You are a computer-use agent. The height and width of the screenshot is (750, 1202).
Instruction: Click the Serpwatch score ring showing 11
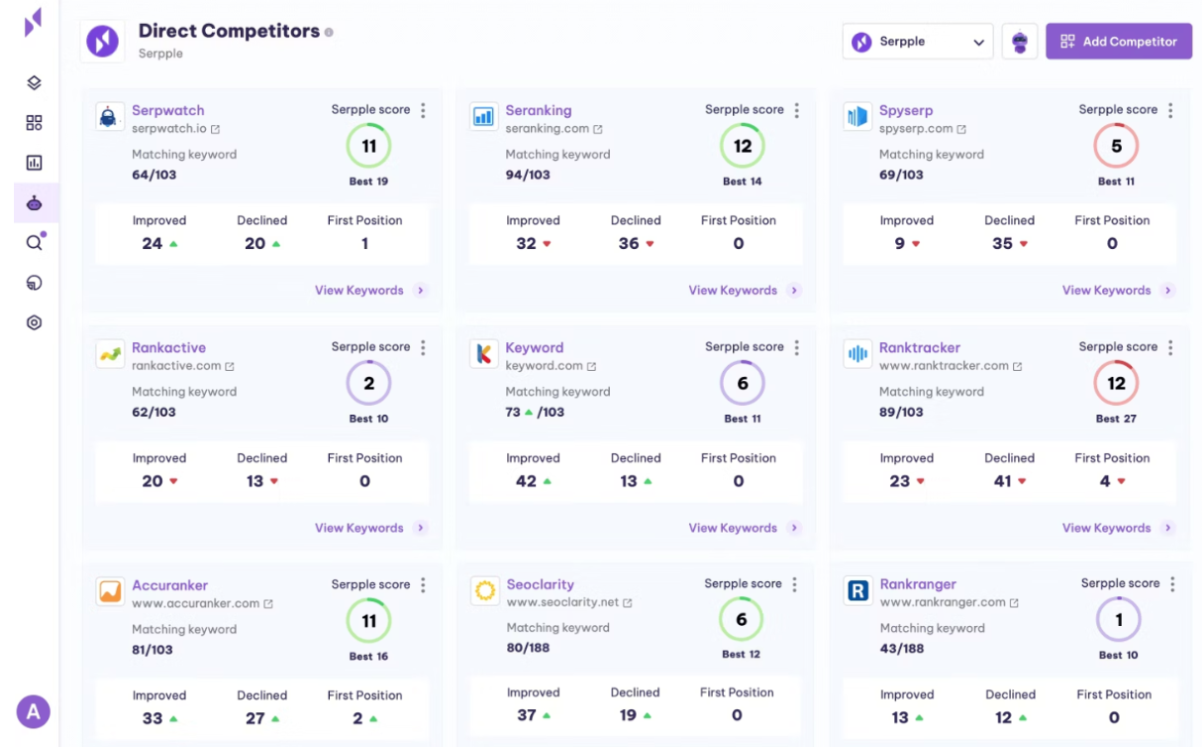pyautogui.click(x=369, y=147)
